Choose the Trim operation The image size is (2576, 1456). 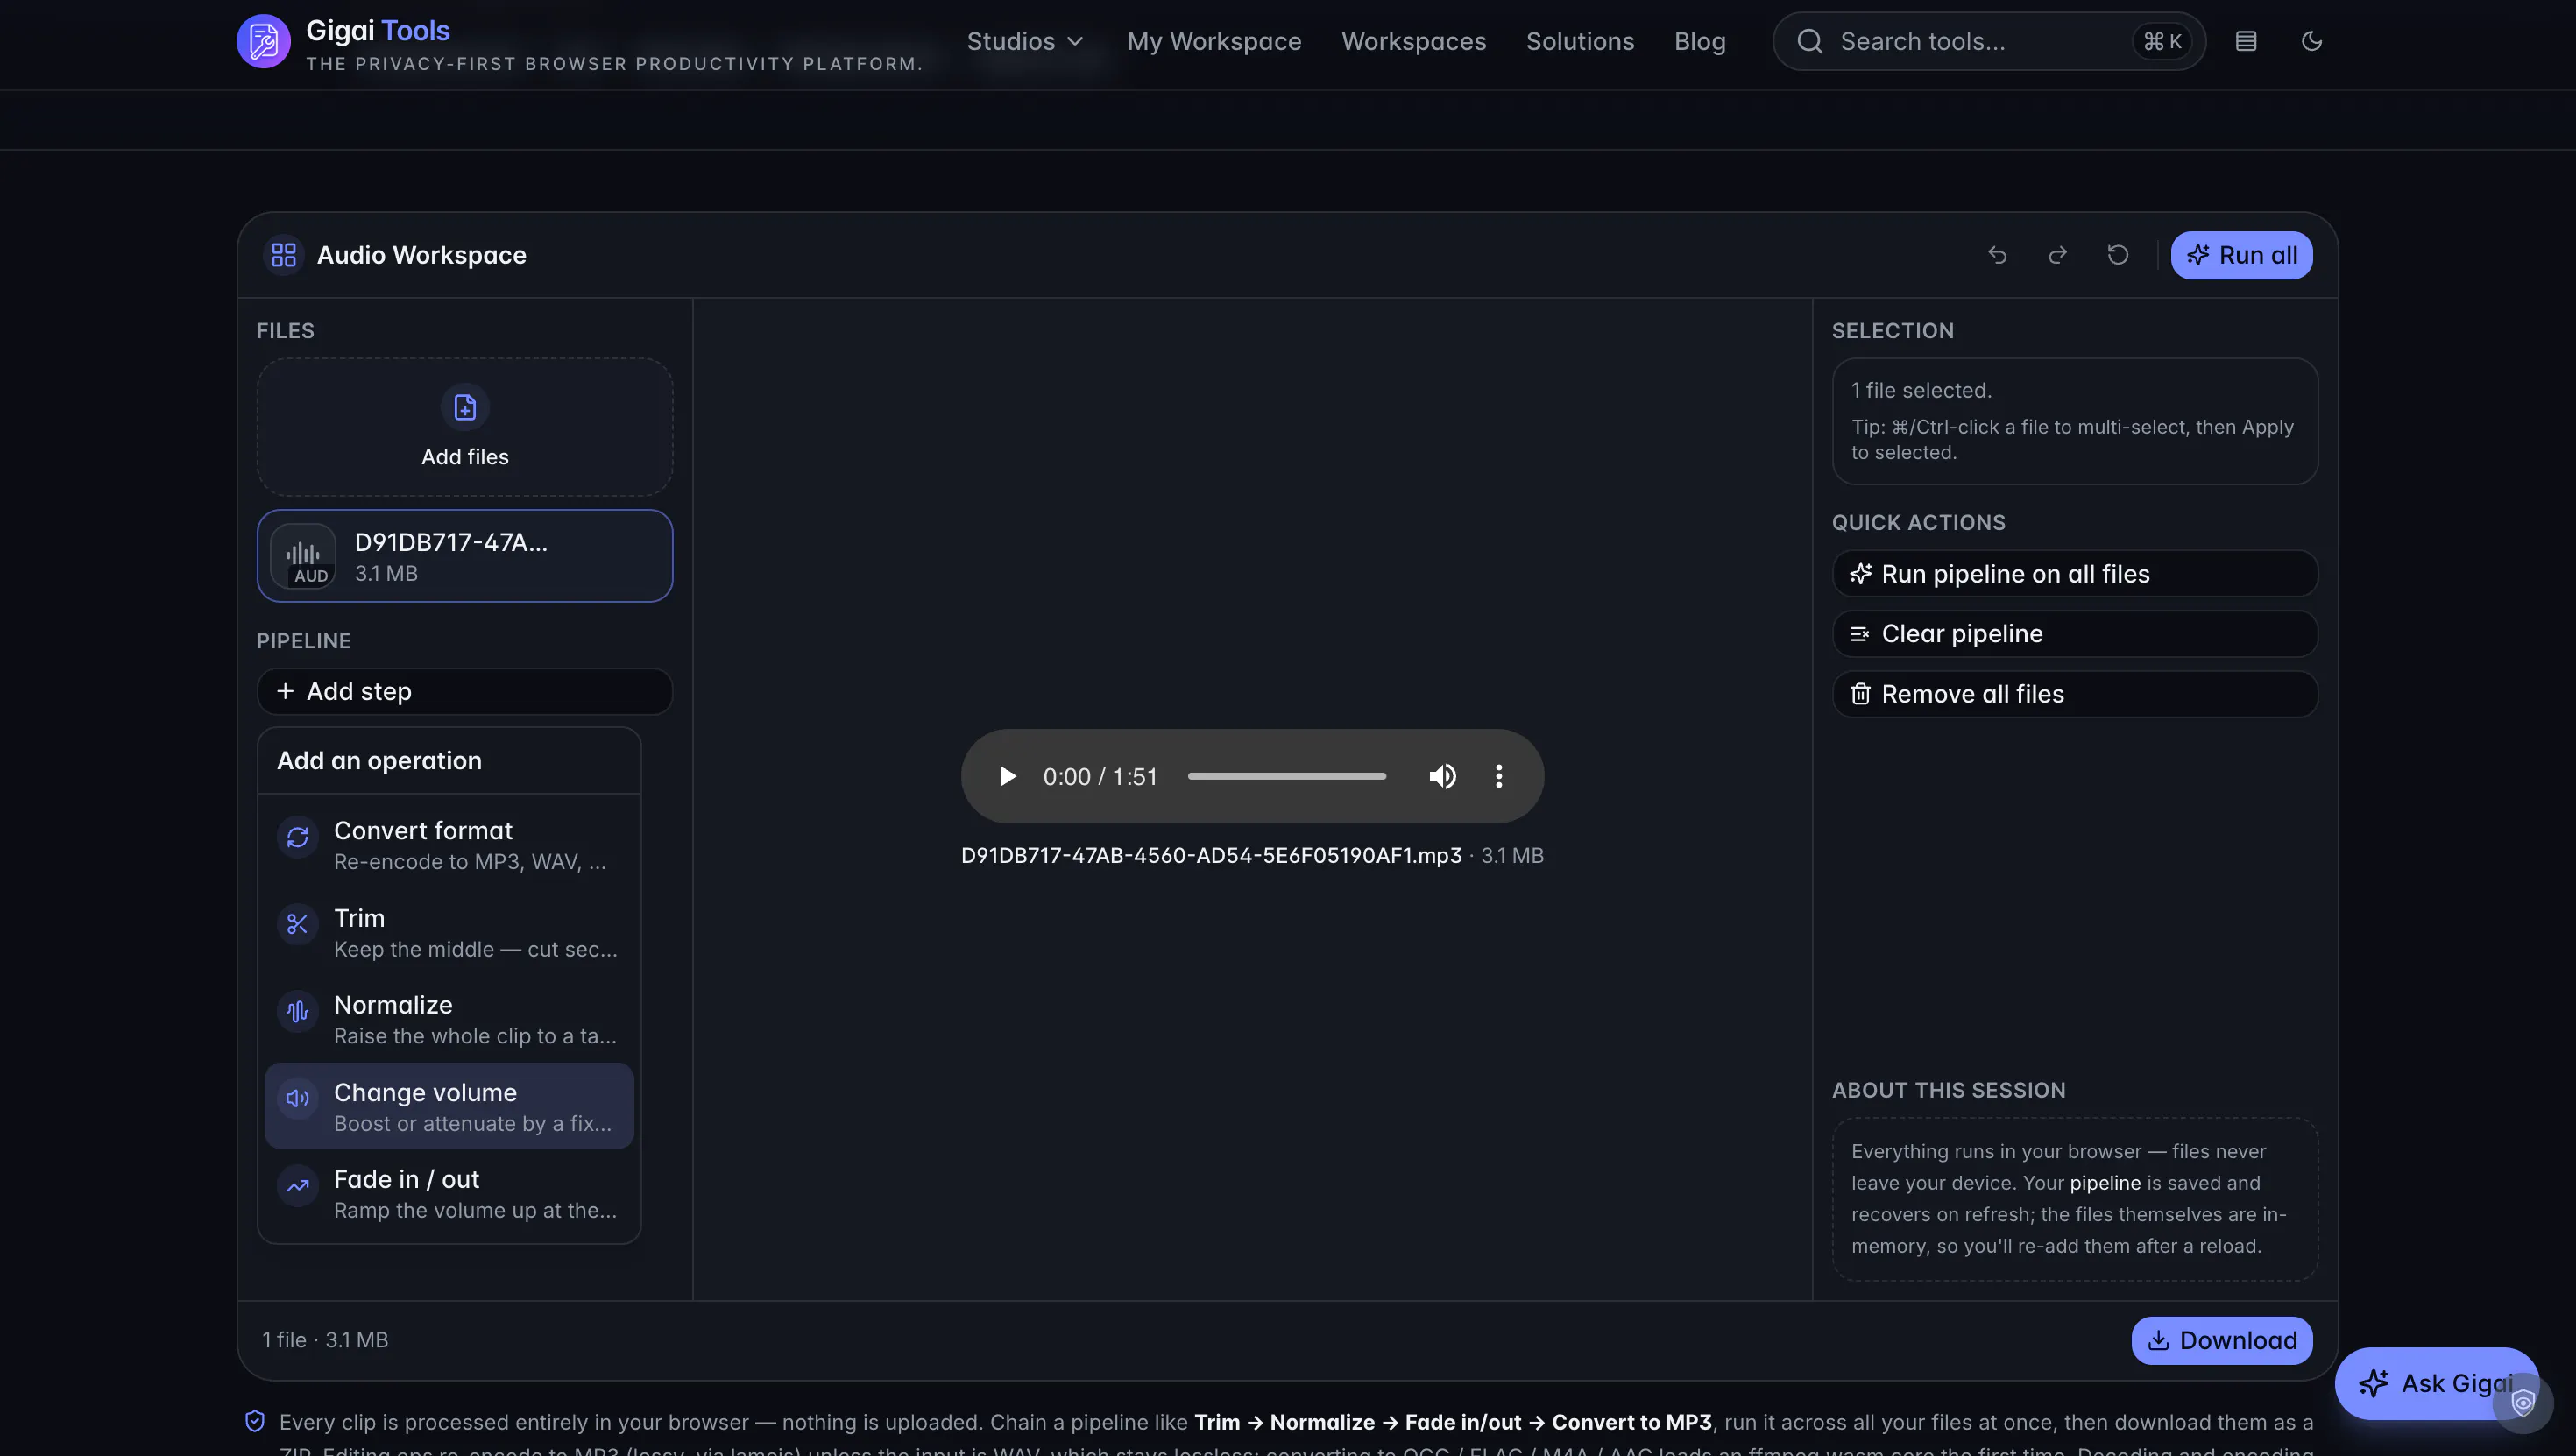(x=449, y=932)
